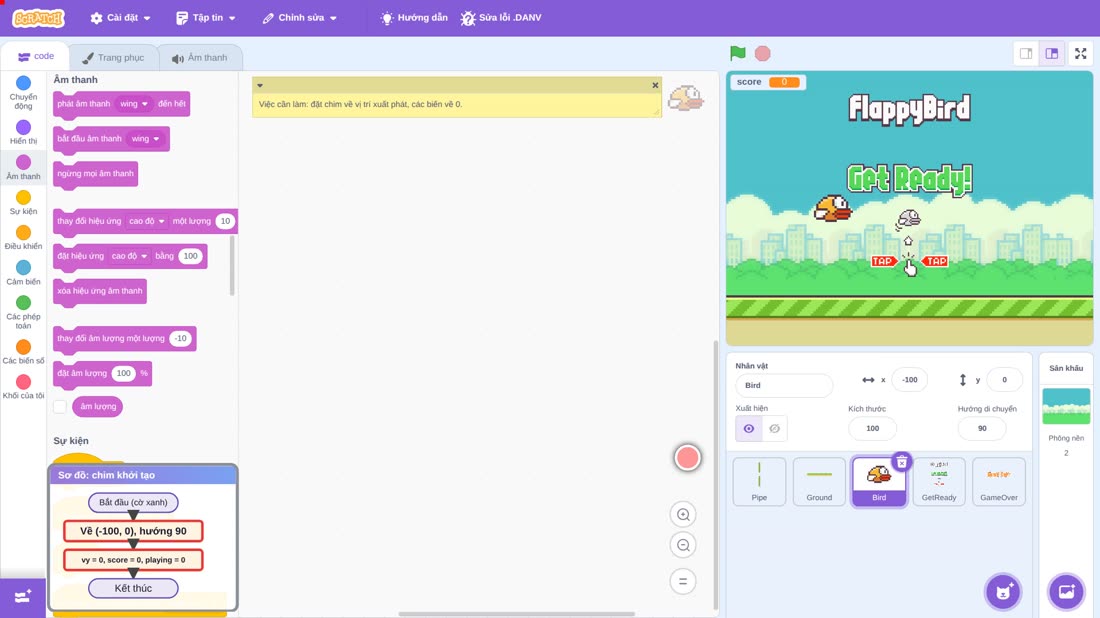Viewport: 1100px width, 618px height.
Task: Open the add extension button
Action: pyautogui.click(x=22, y=597)
